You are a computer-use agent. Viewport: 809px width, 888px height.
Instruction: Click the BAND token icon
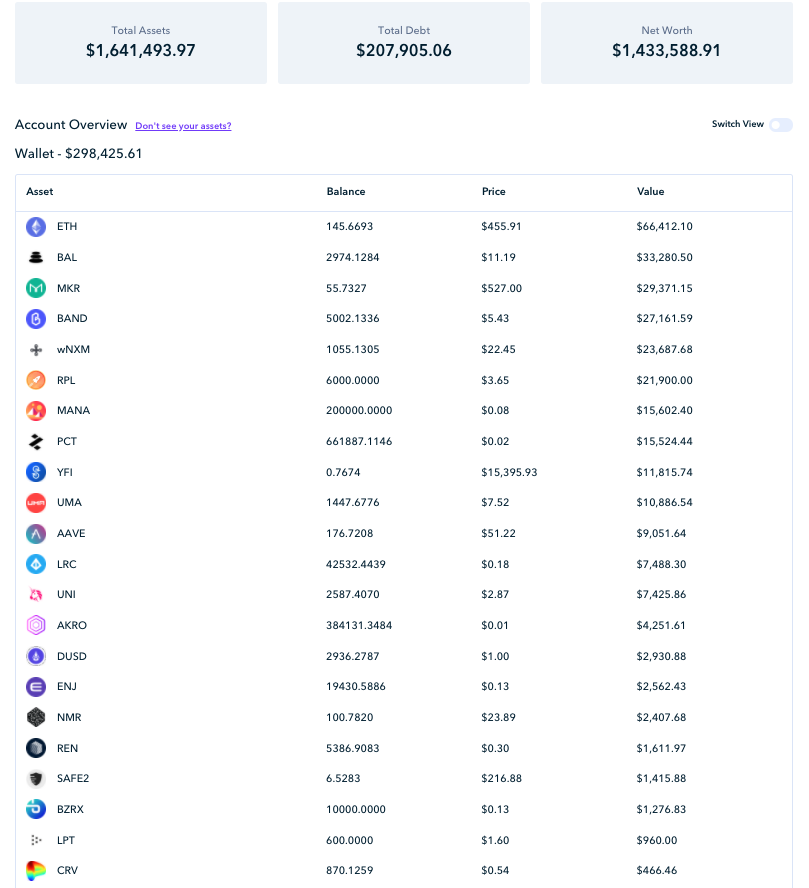pos(36,319)
